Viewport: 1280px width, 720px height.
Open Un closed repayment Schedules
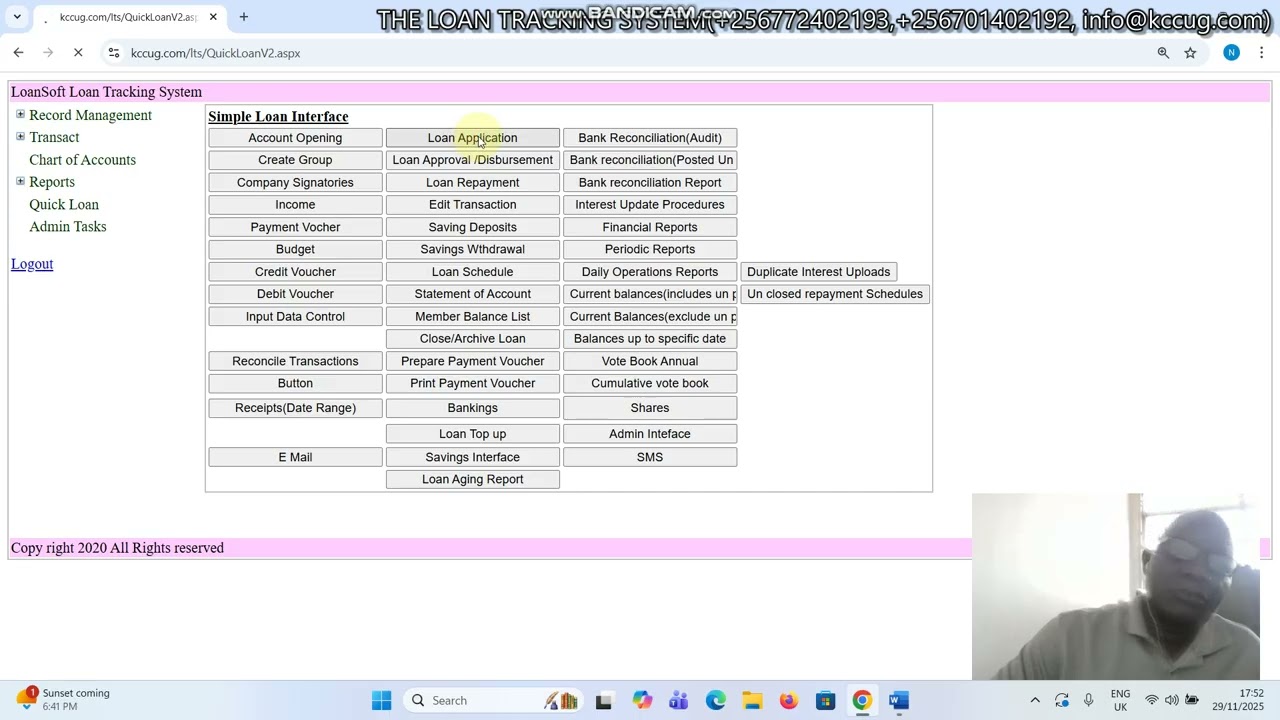[835, 294]
